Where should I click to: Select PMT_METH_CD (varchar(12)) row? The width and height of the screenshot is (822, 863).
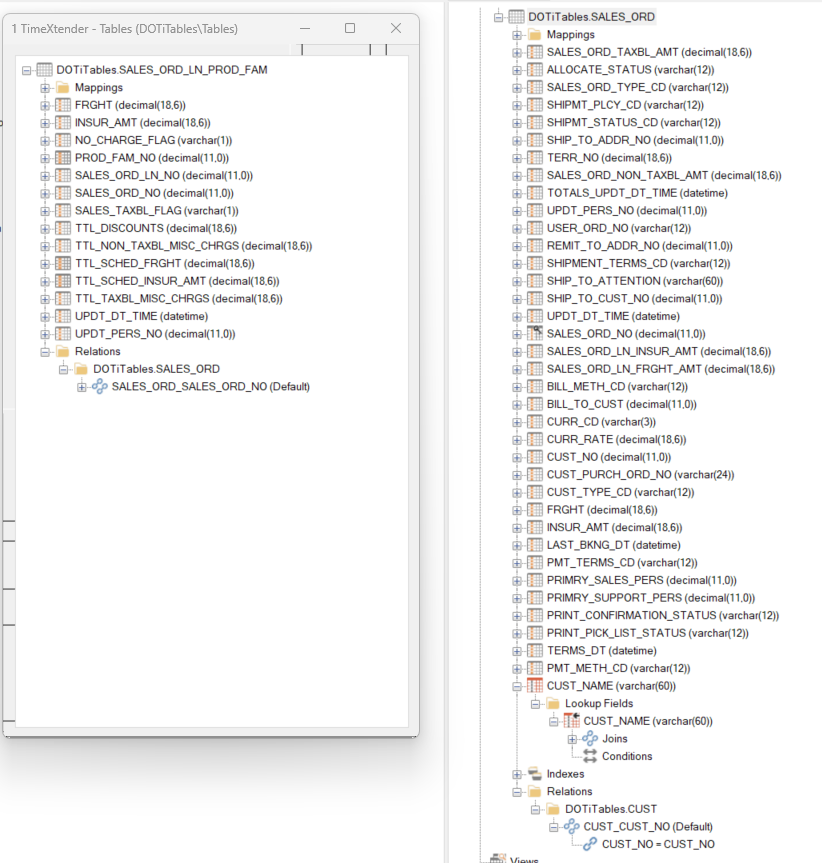click(618, 668)
